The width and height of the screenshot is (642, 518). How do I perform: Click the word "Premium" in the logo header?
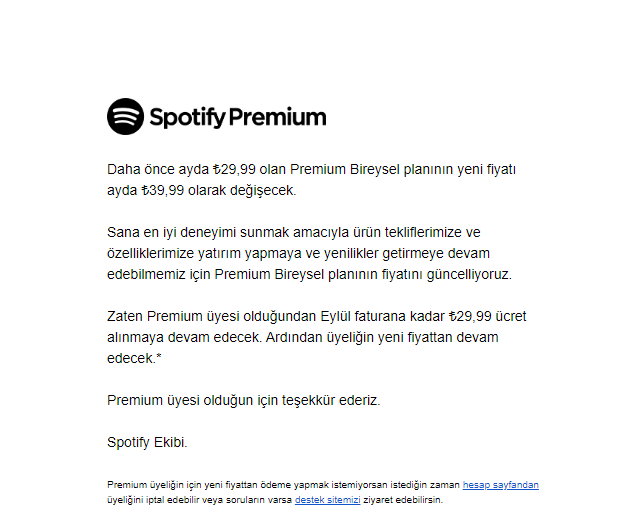tap(278, 117)
